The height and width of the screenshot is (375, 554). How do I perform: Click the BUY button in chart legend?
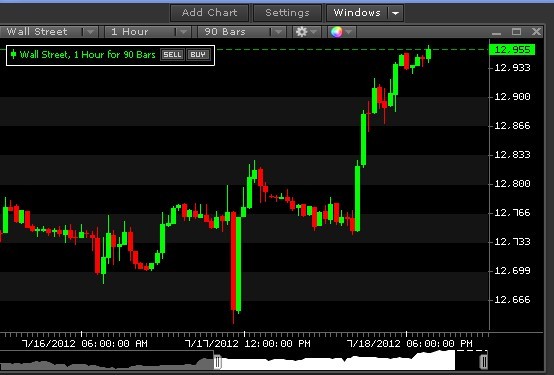click(x=198, y=54)
